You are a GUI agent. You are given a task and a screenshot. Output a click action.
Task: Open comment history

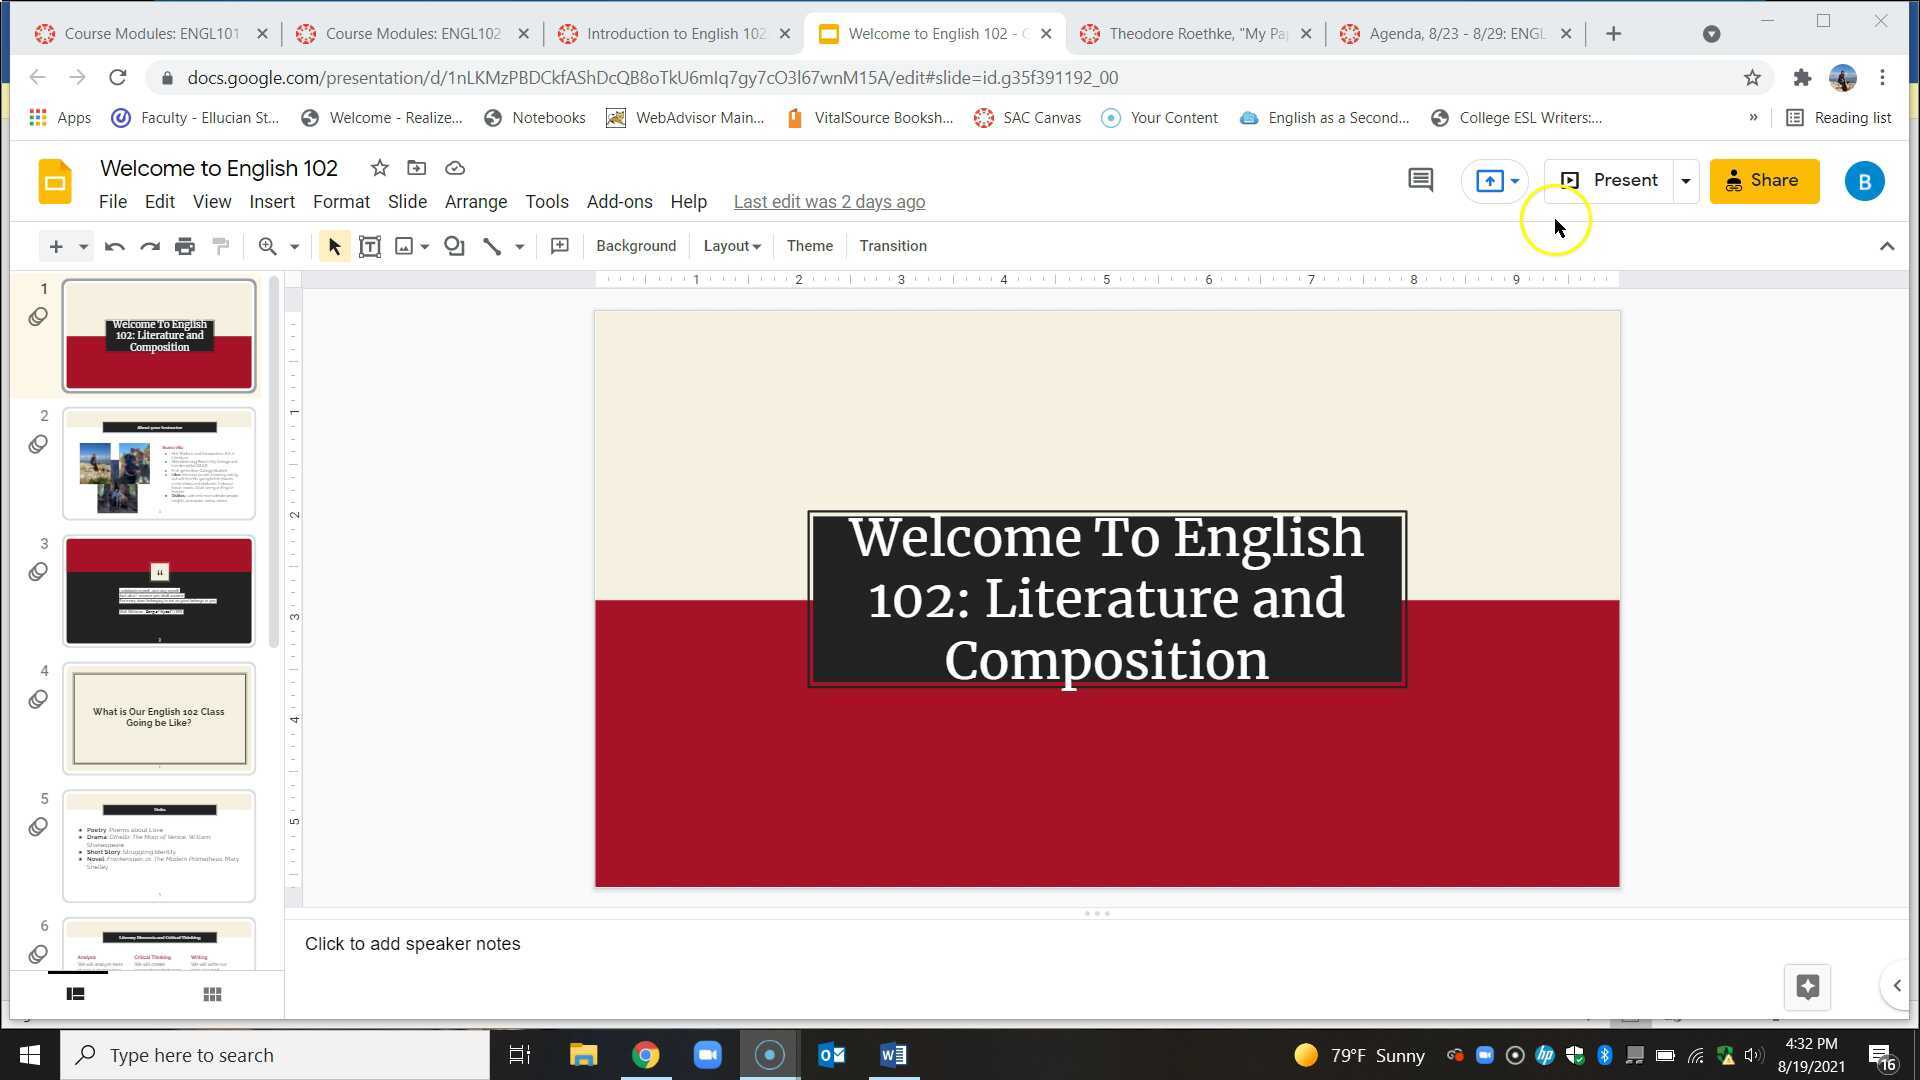tap(1419, 180)
